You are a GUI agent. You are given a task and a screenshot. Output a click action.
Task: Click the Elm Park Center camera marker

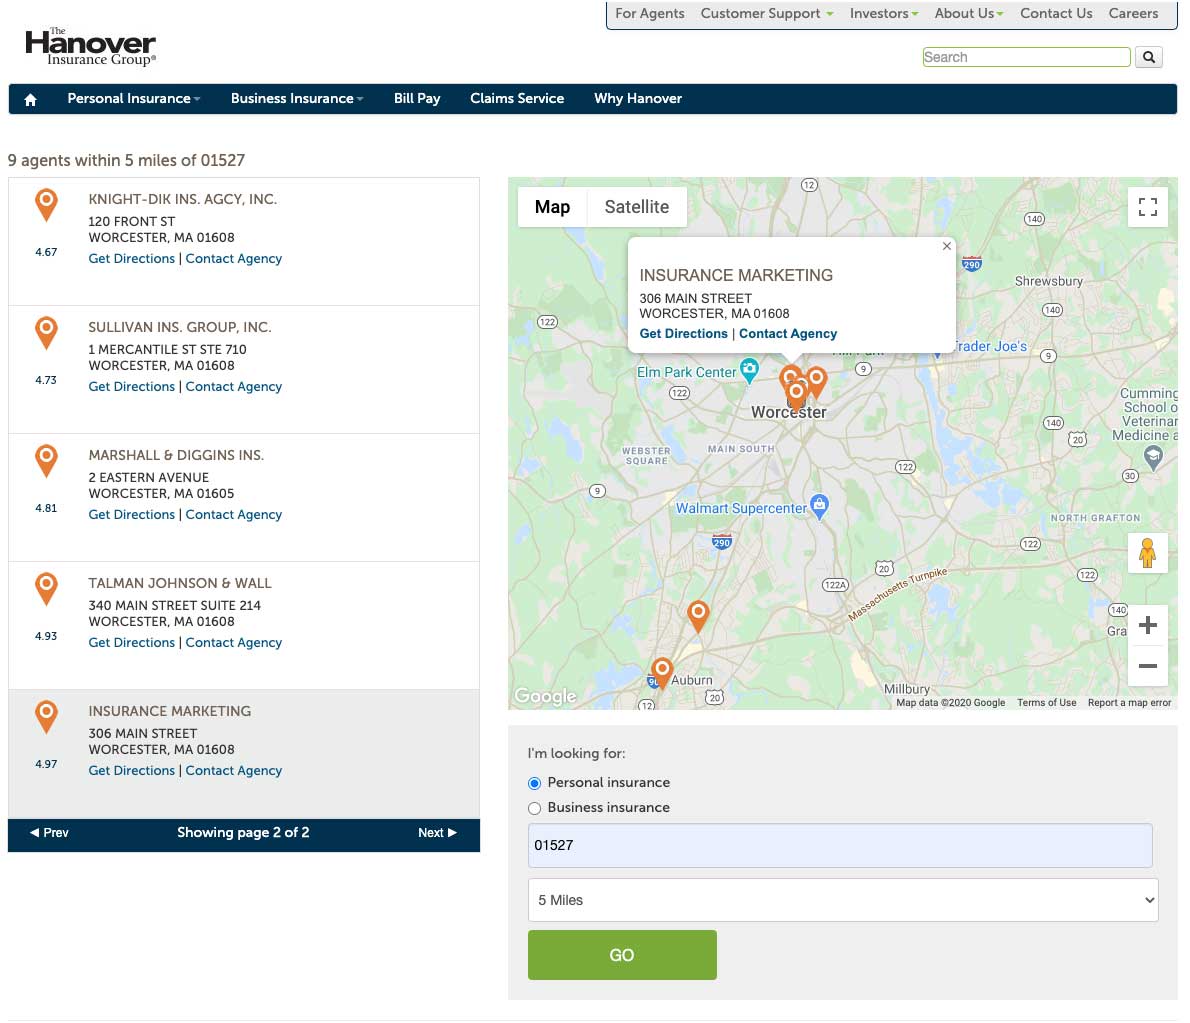(x=749, y=370)
